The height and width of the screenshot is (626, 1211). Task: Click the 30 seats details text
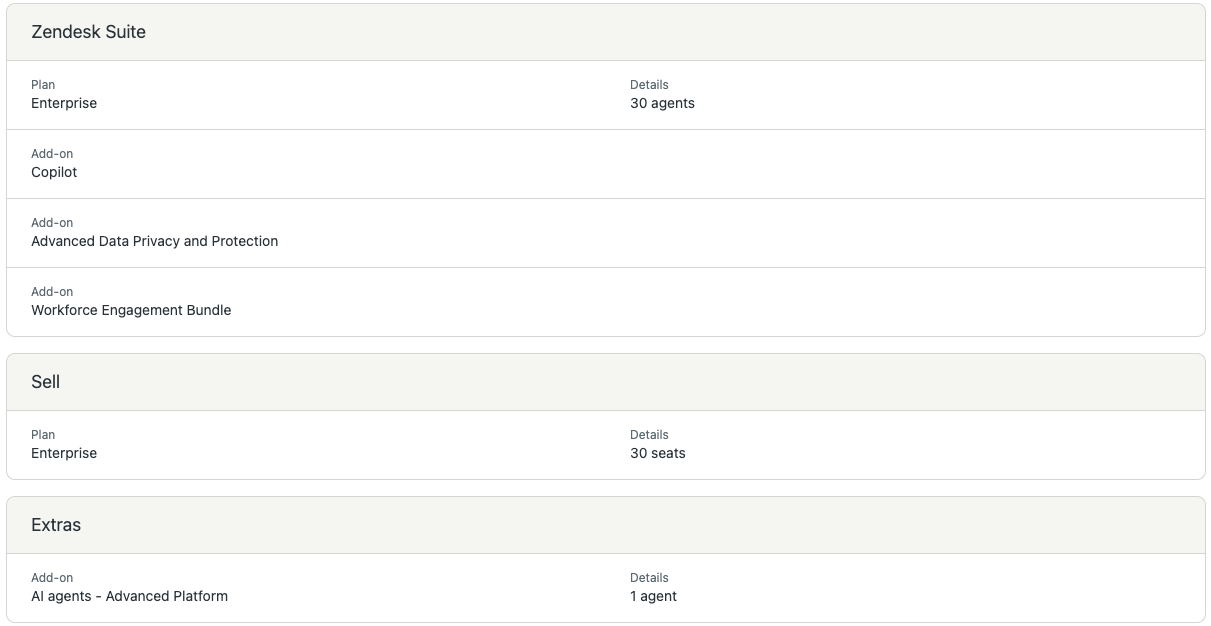pos(657,453)
